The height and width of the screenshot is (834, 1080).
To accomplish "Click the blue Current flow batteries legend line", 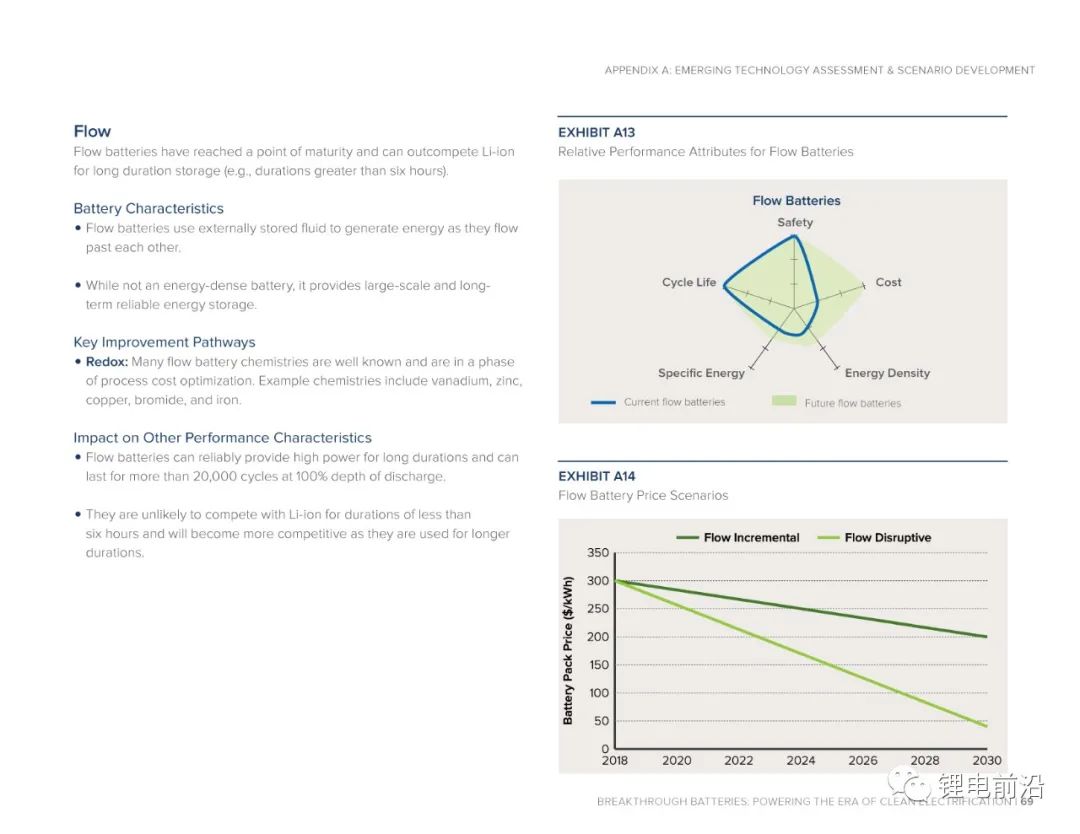I will 603,402.
